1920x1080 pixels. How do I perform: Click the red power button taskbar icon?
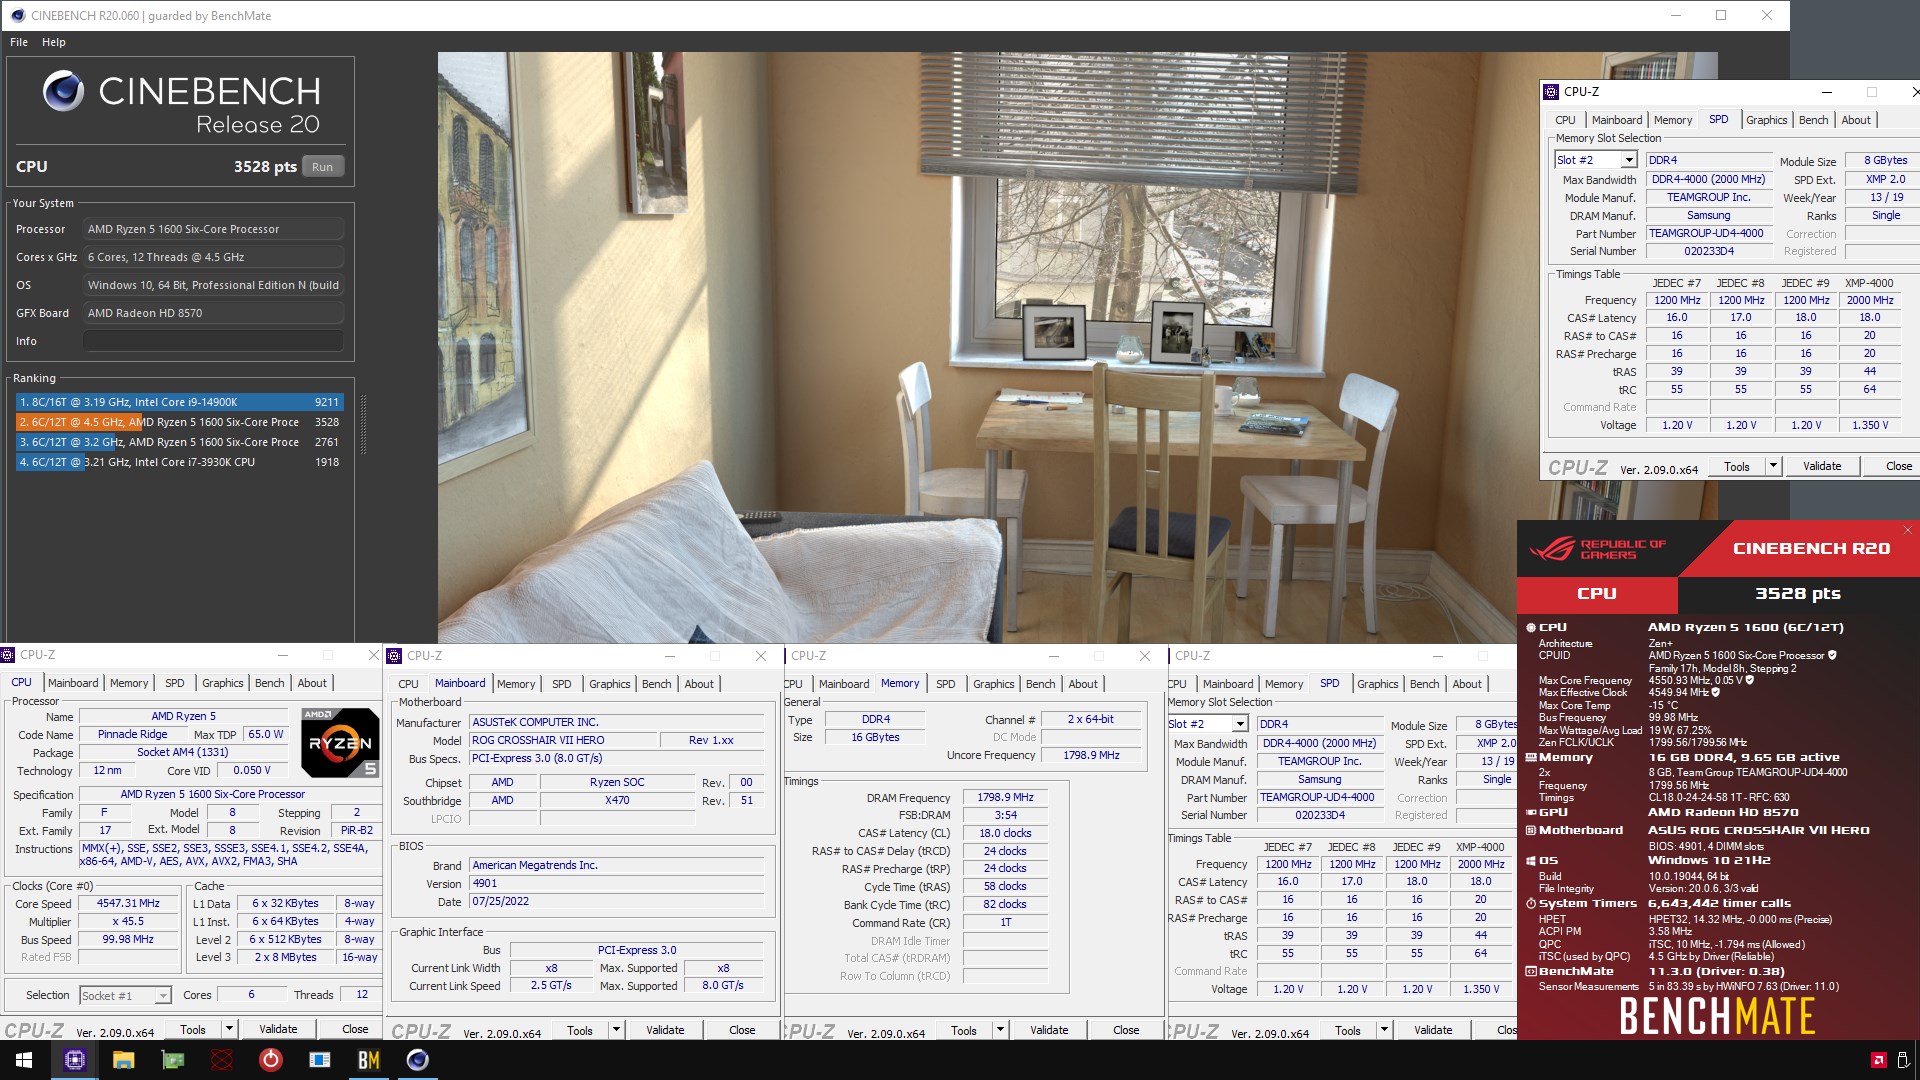point(271,1060)
